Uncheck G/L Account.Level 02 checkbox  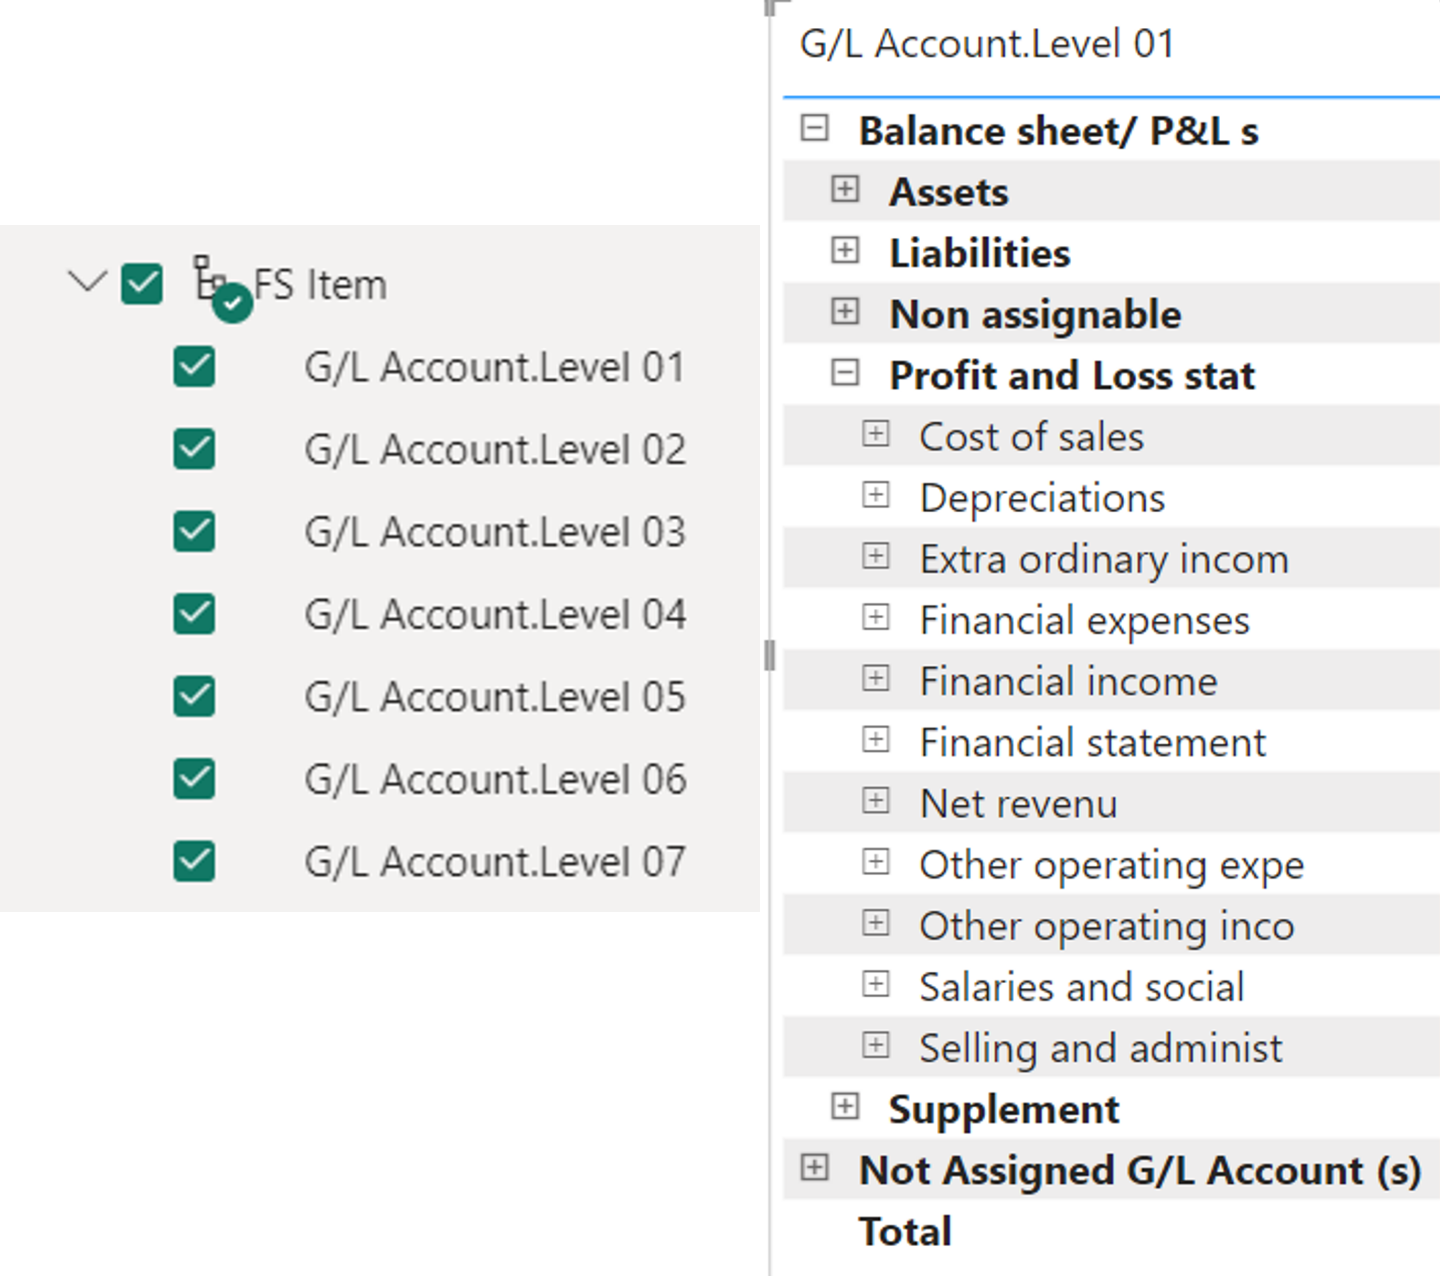pos(194,449)
